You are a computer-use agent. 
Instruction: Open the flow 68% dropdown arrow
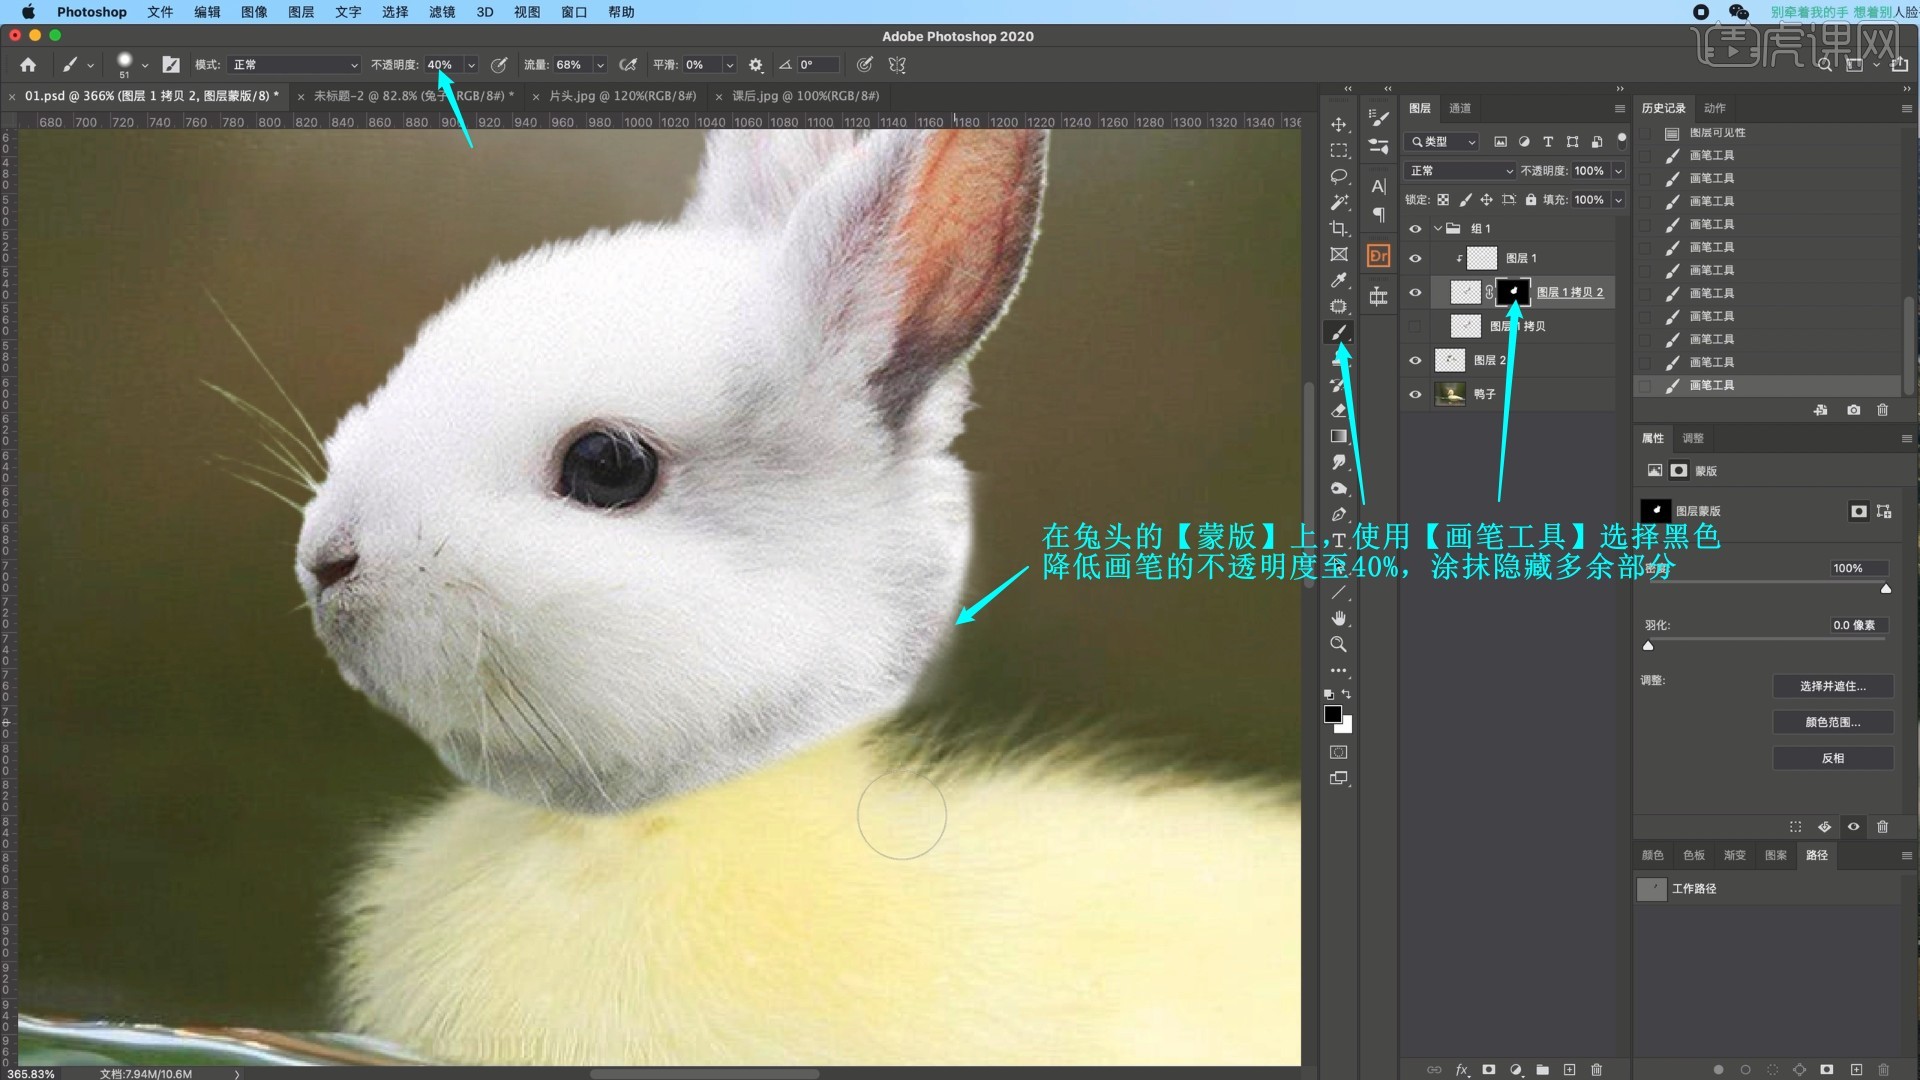click(x=600, y=65)
